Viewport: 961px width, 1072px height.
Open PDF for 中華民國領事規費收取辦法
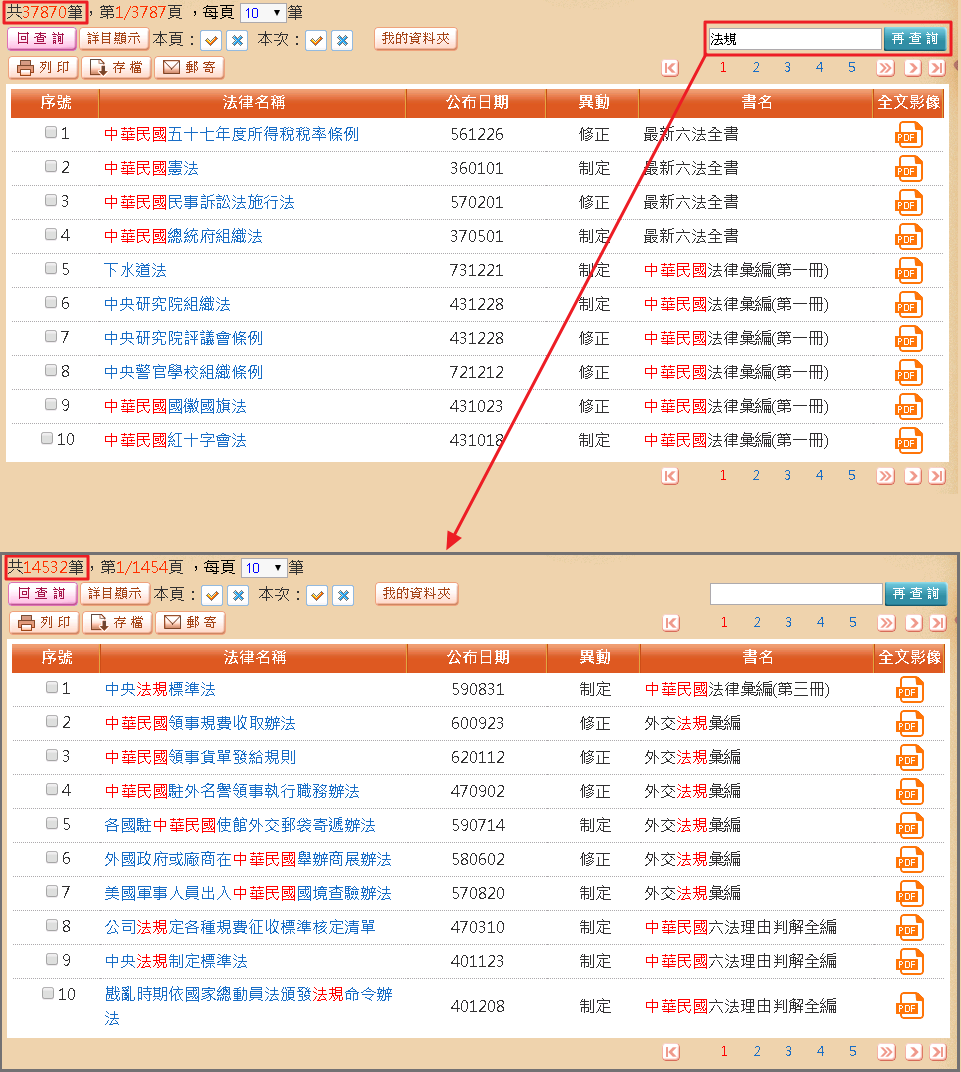point(909,724)
